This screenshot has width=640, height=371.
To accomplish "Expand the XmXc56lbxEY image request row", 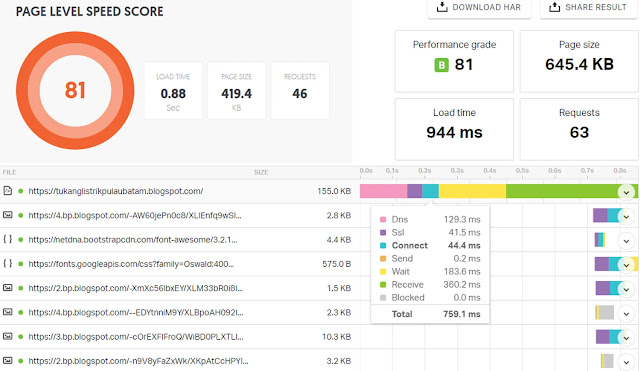I will point(626,289).
